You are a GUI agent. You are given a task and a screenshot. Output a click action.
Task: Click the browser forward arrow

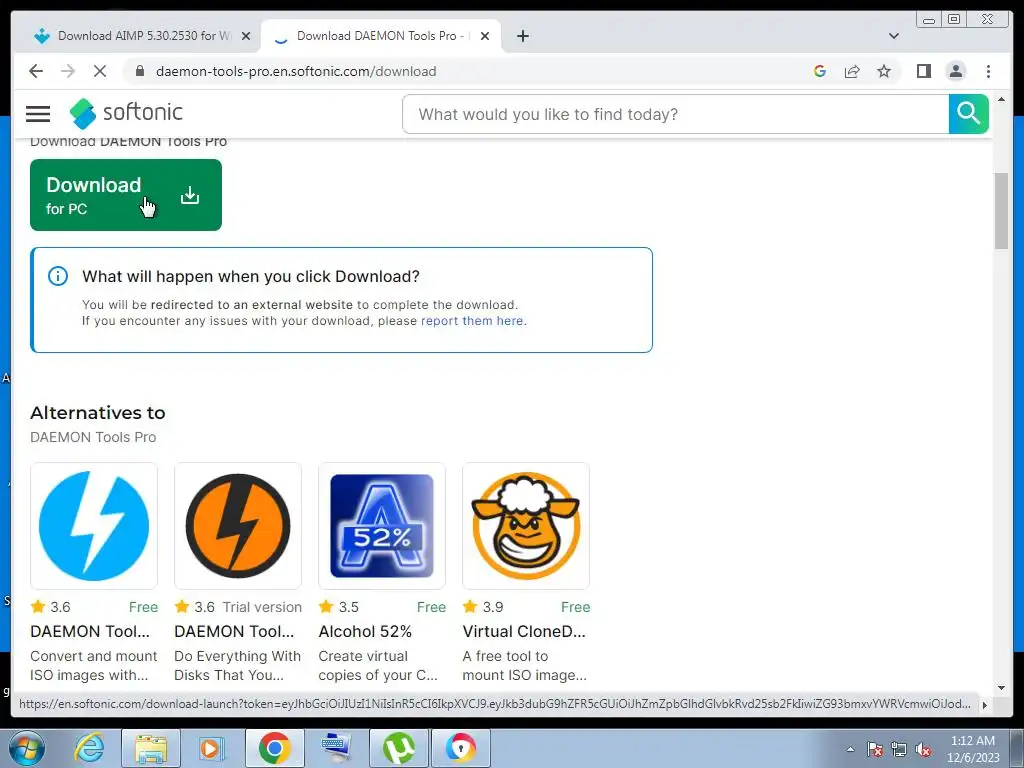[x=68, y=71]
